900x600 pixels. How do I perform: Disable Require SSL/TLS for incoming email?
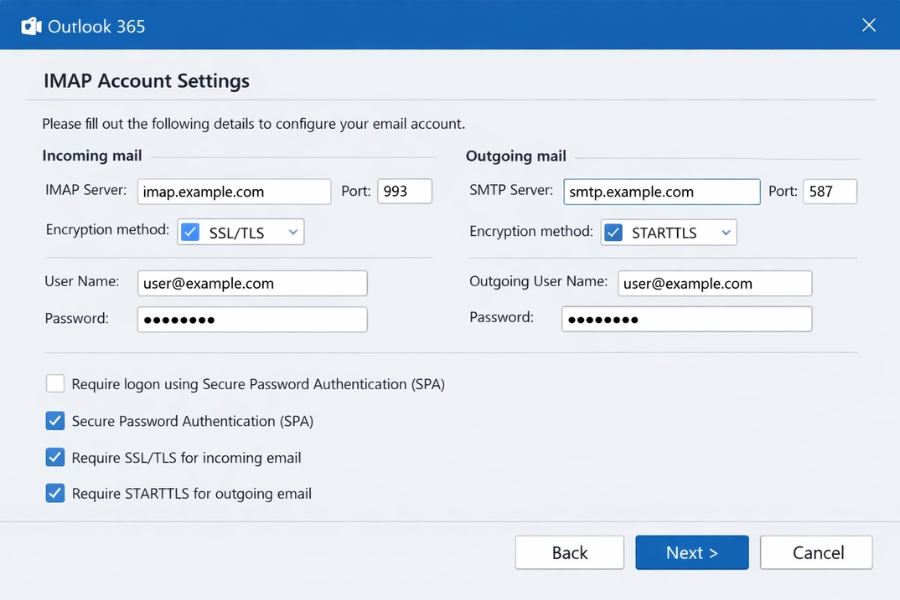(55, 456)
